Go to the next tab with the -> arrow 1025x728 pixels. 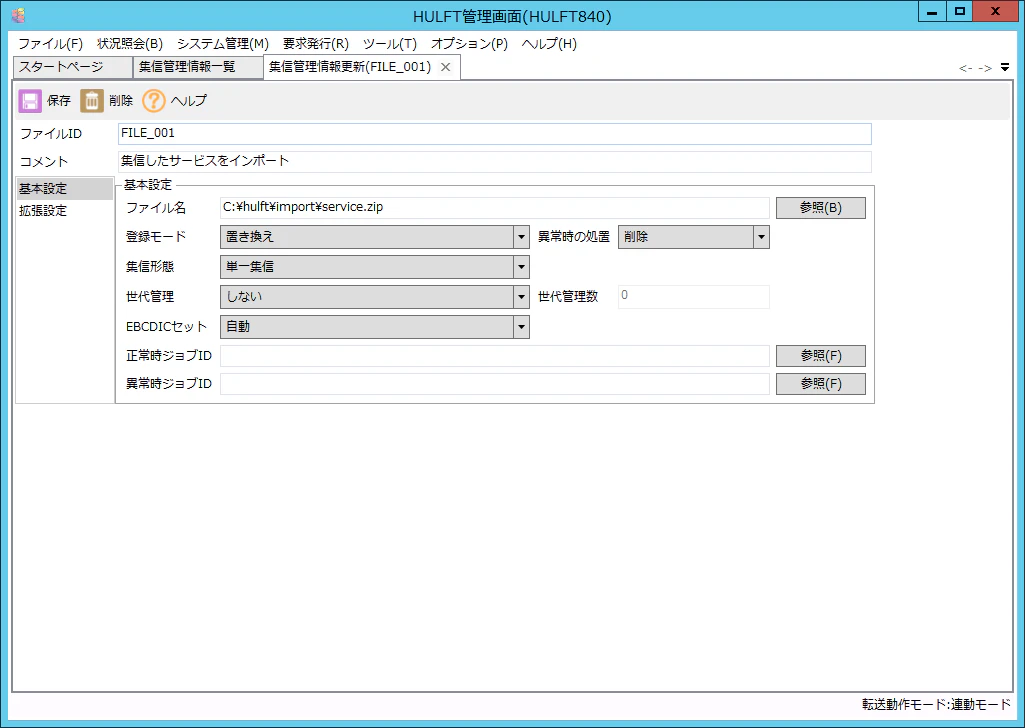pos(985,68)
